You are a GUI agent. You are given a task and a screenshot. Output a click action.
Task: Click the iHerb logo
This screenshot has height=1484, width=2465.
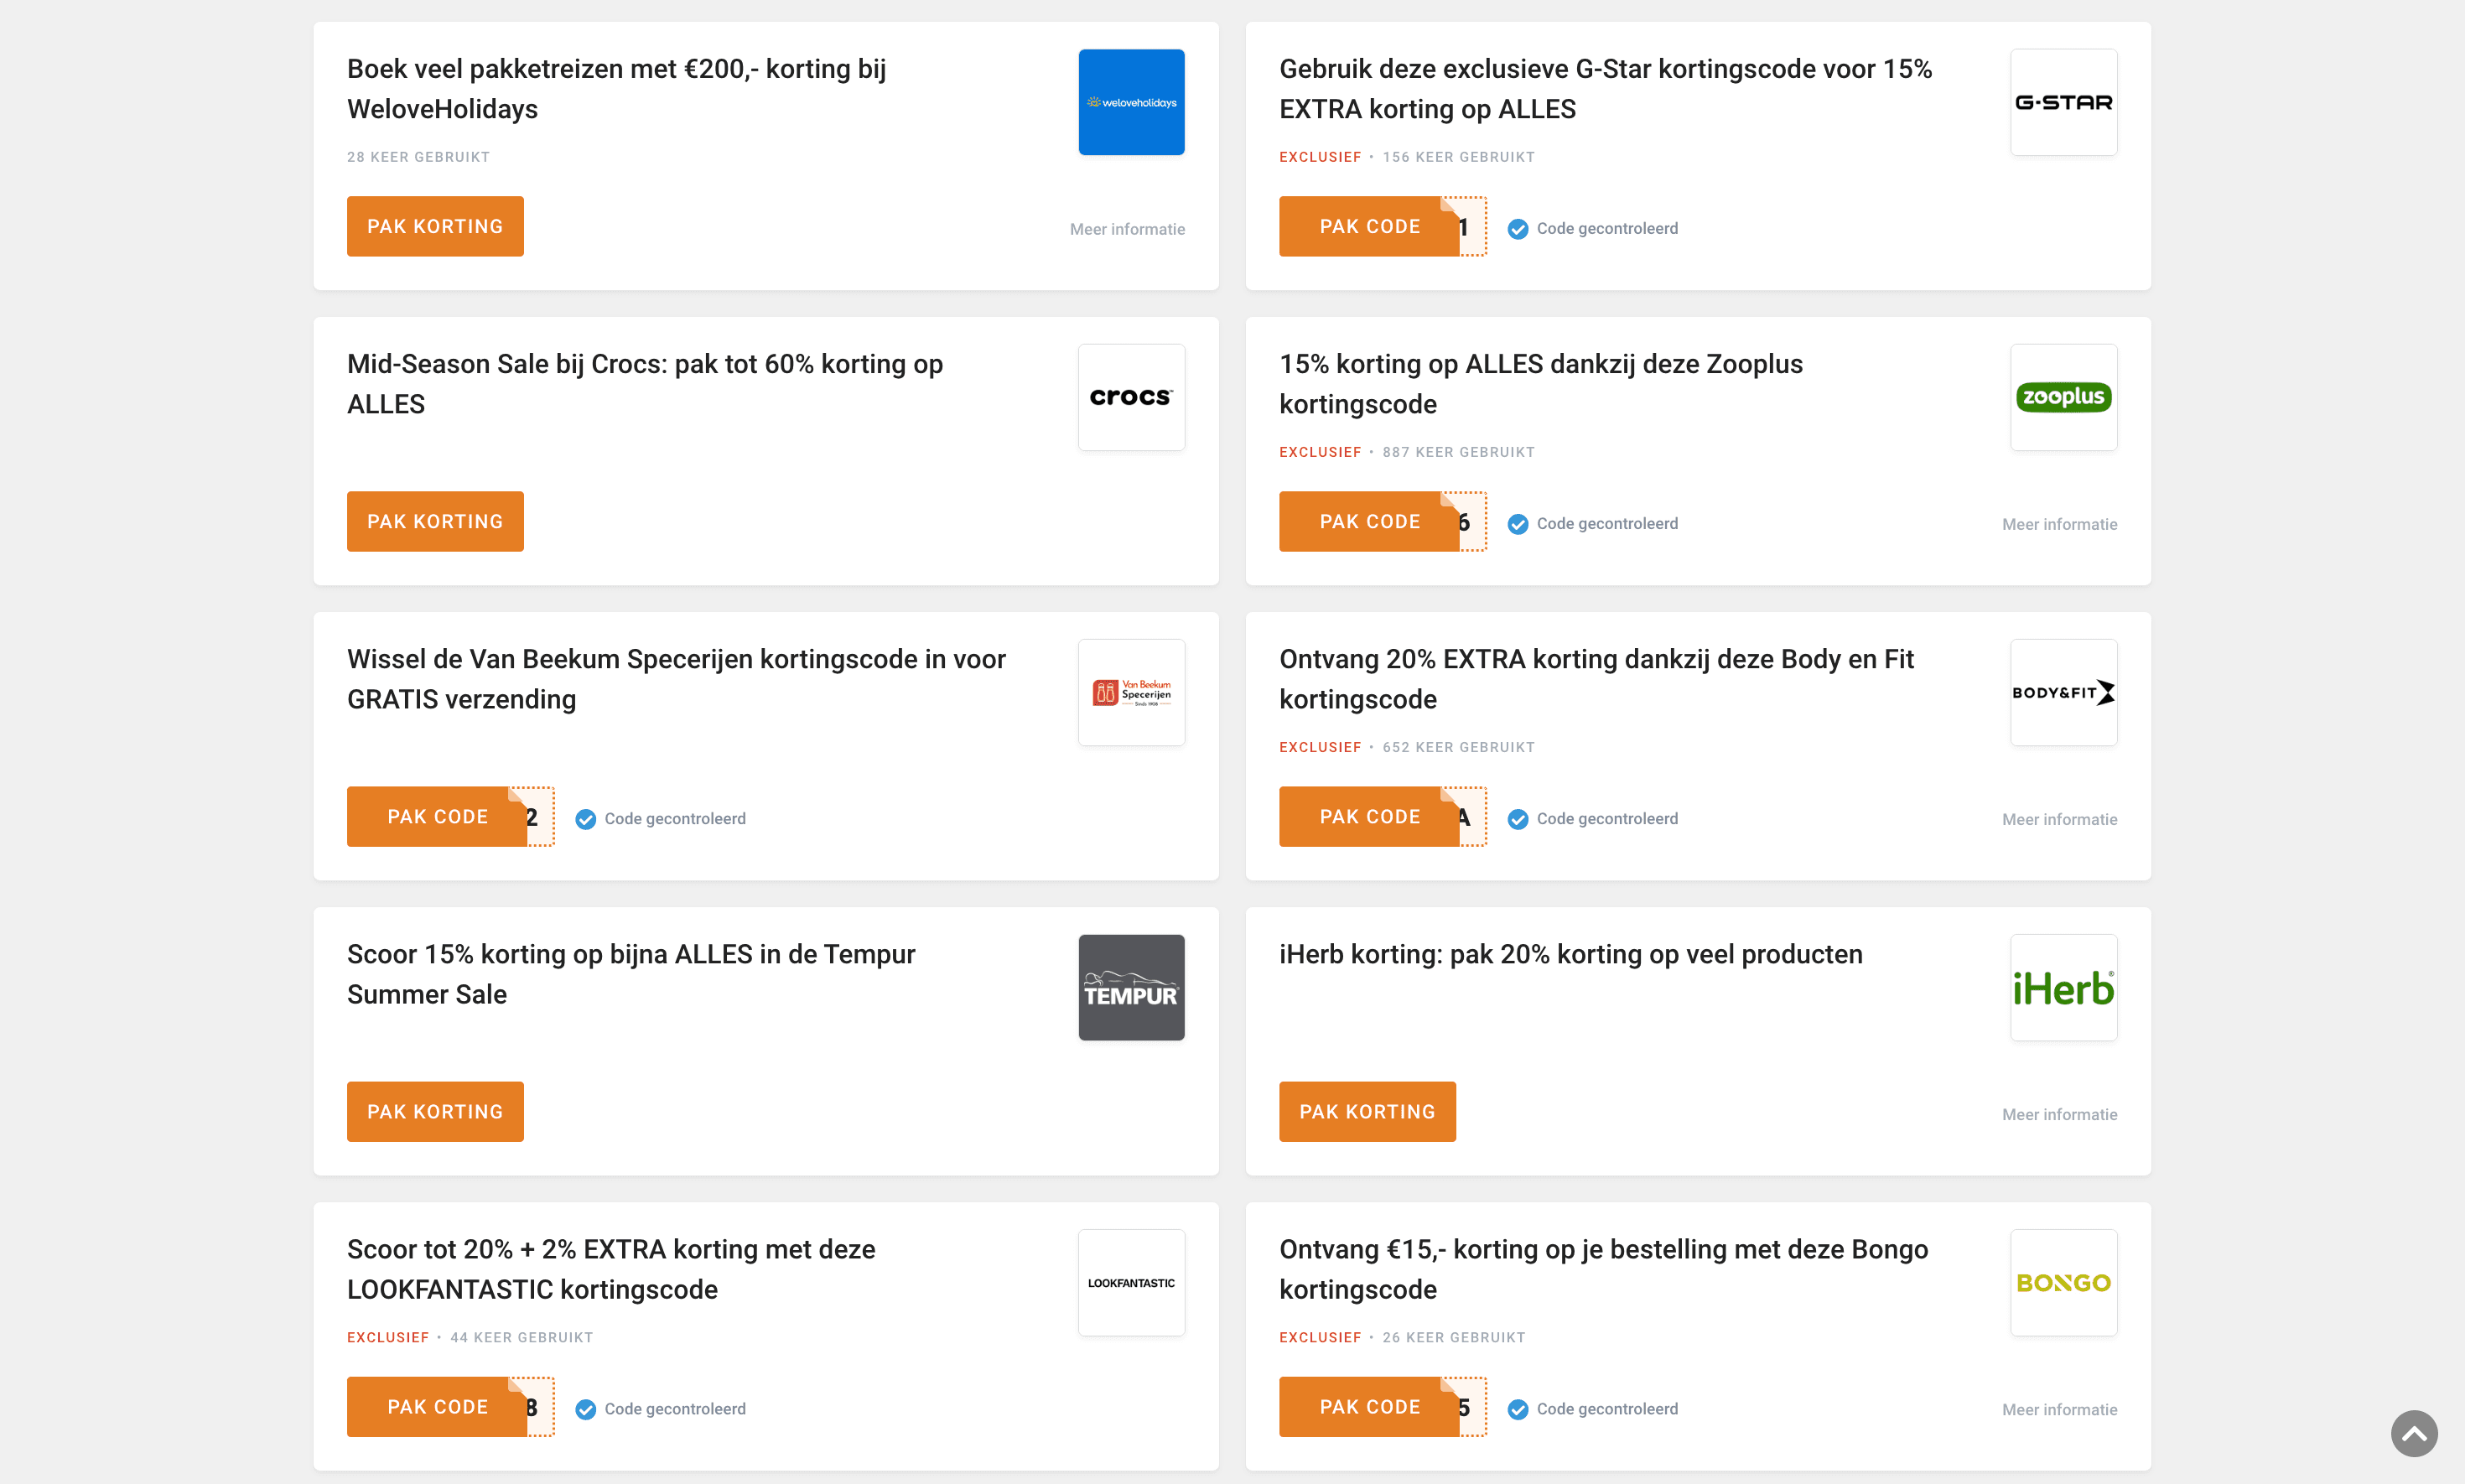2063,987
